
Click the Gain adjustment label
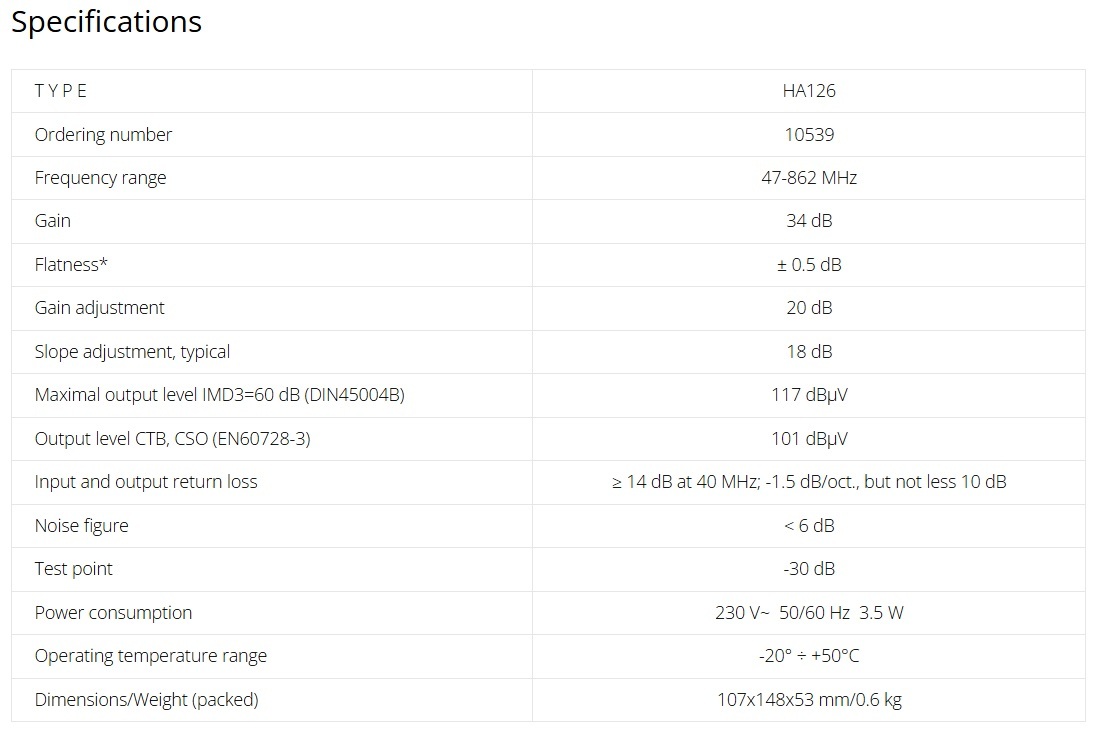click(x=99, y=308)
